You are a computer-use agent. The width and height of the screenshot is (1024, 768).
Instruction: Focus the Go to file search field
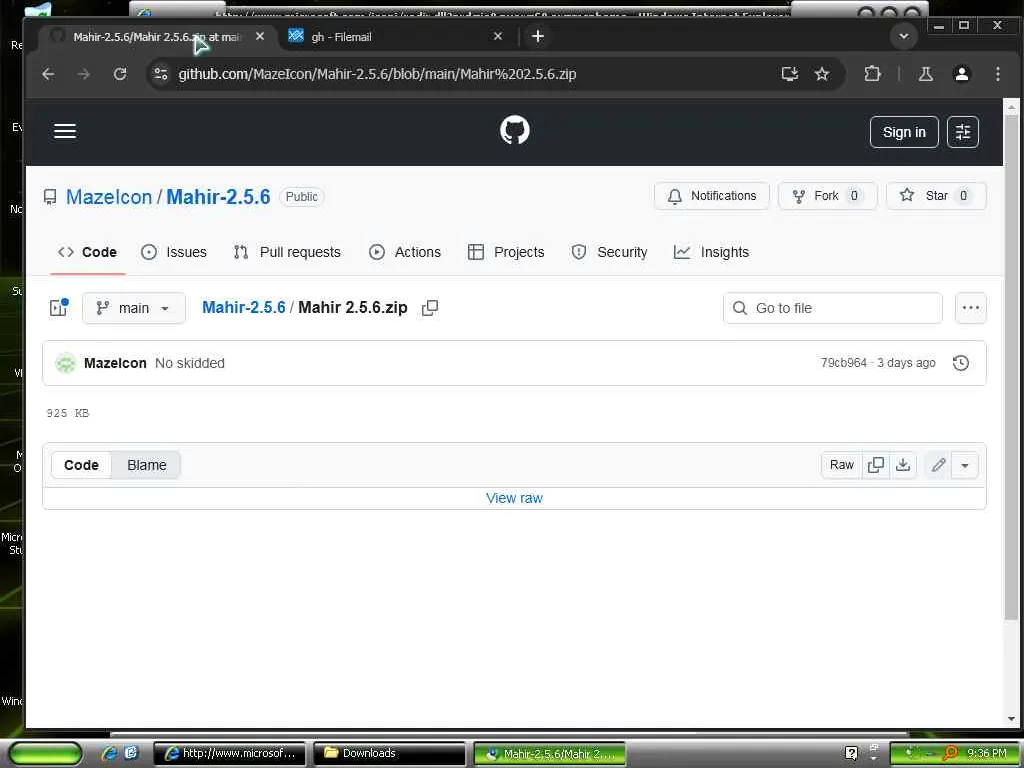[833, 308]
